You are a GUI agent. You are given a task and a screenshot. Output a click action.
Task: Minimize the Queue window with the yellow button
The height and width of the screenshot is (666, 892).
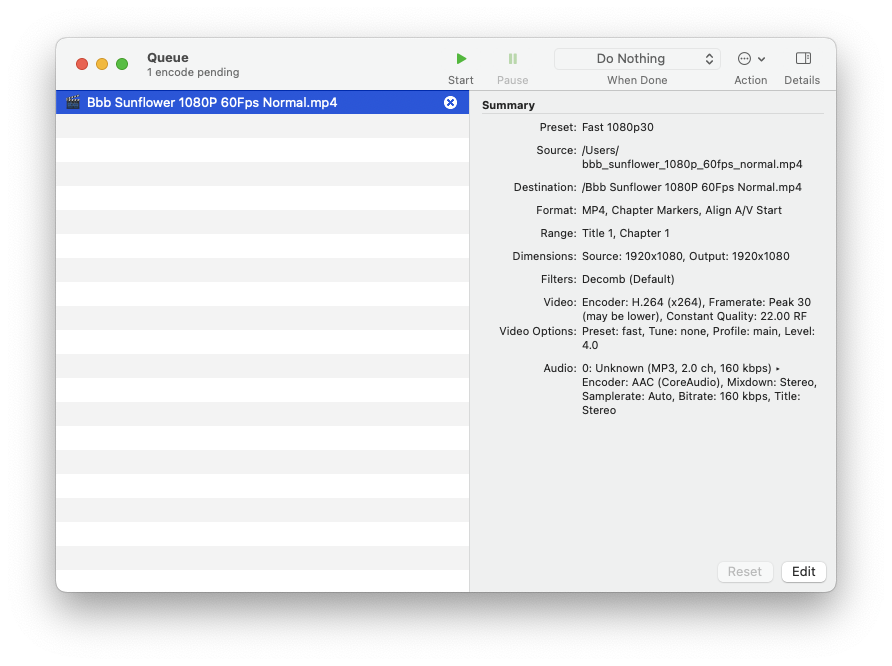[x=102, y=64]
